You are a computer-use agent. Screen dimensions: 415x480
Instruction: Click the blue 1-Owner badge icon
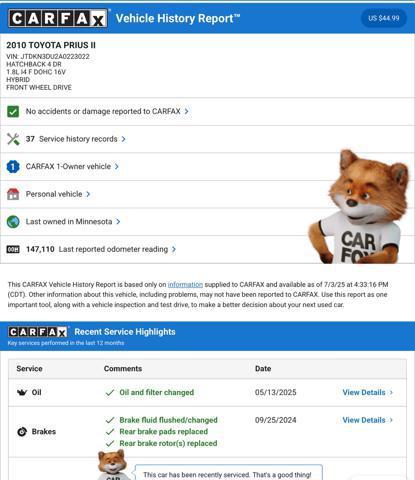[x=13, y=167]
